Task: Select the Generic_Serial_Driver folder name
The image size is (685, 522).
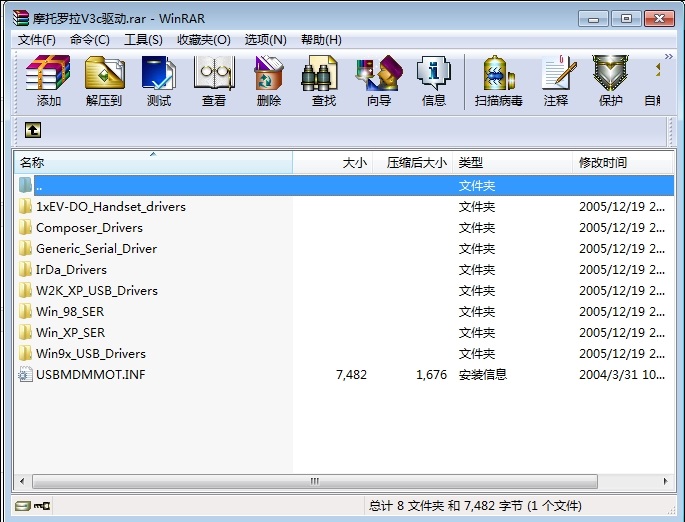Action: tap(97, 249)
